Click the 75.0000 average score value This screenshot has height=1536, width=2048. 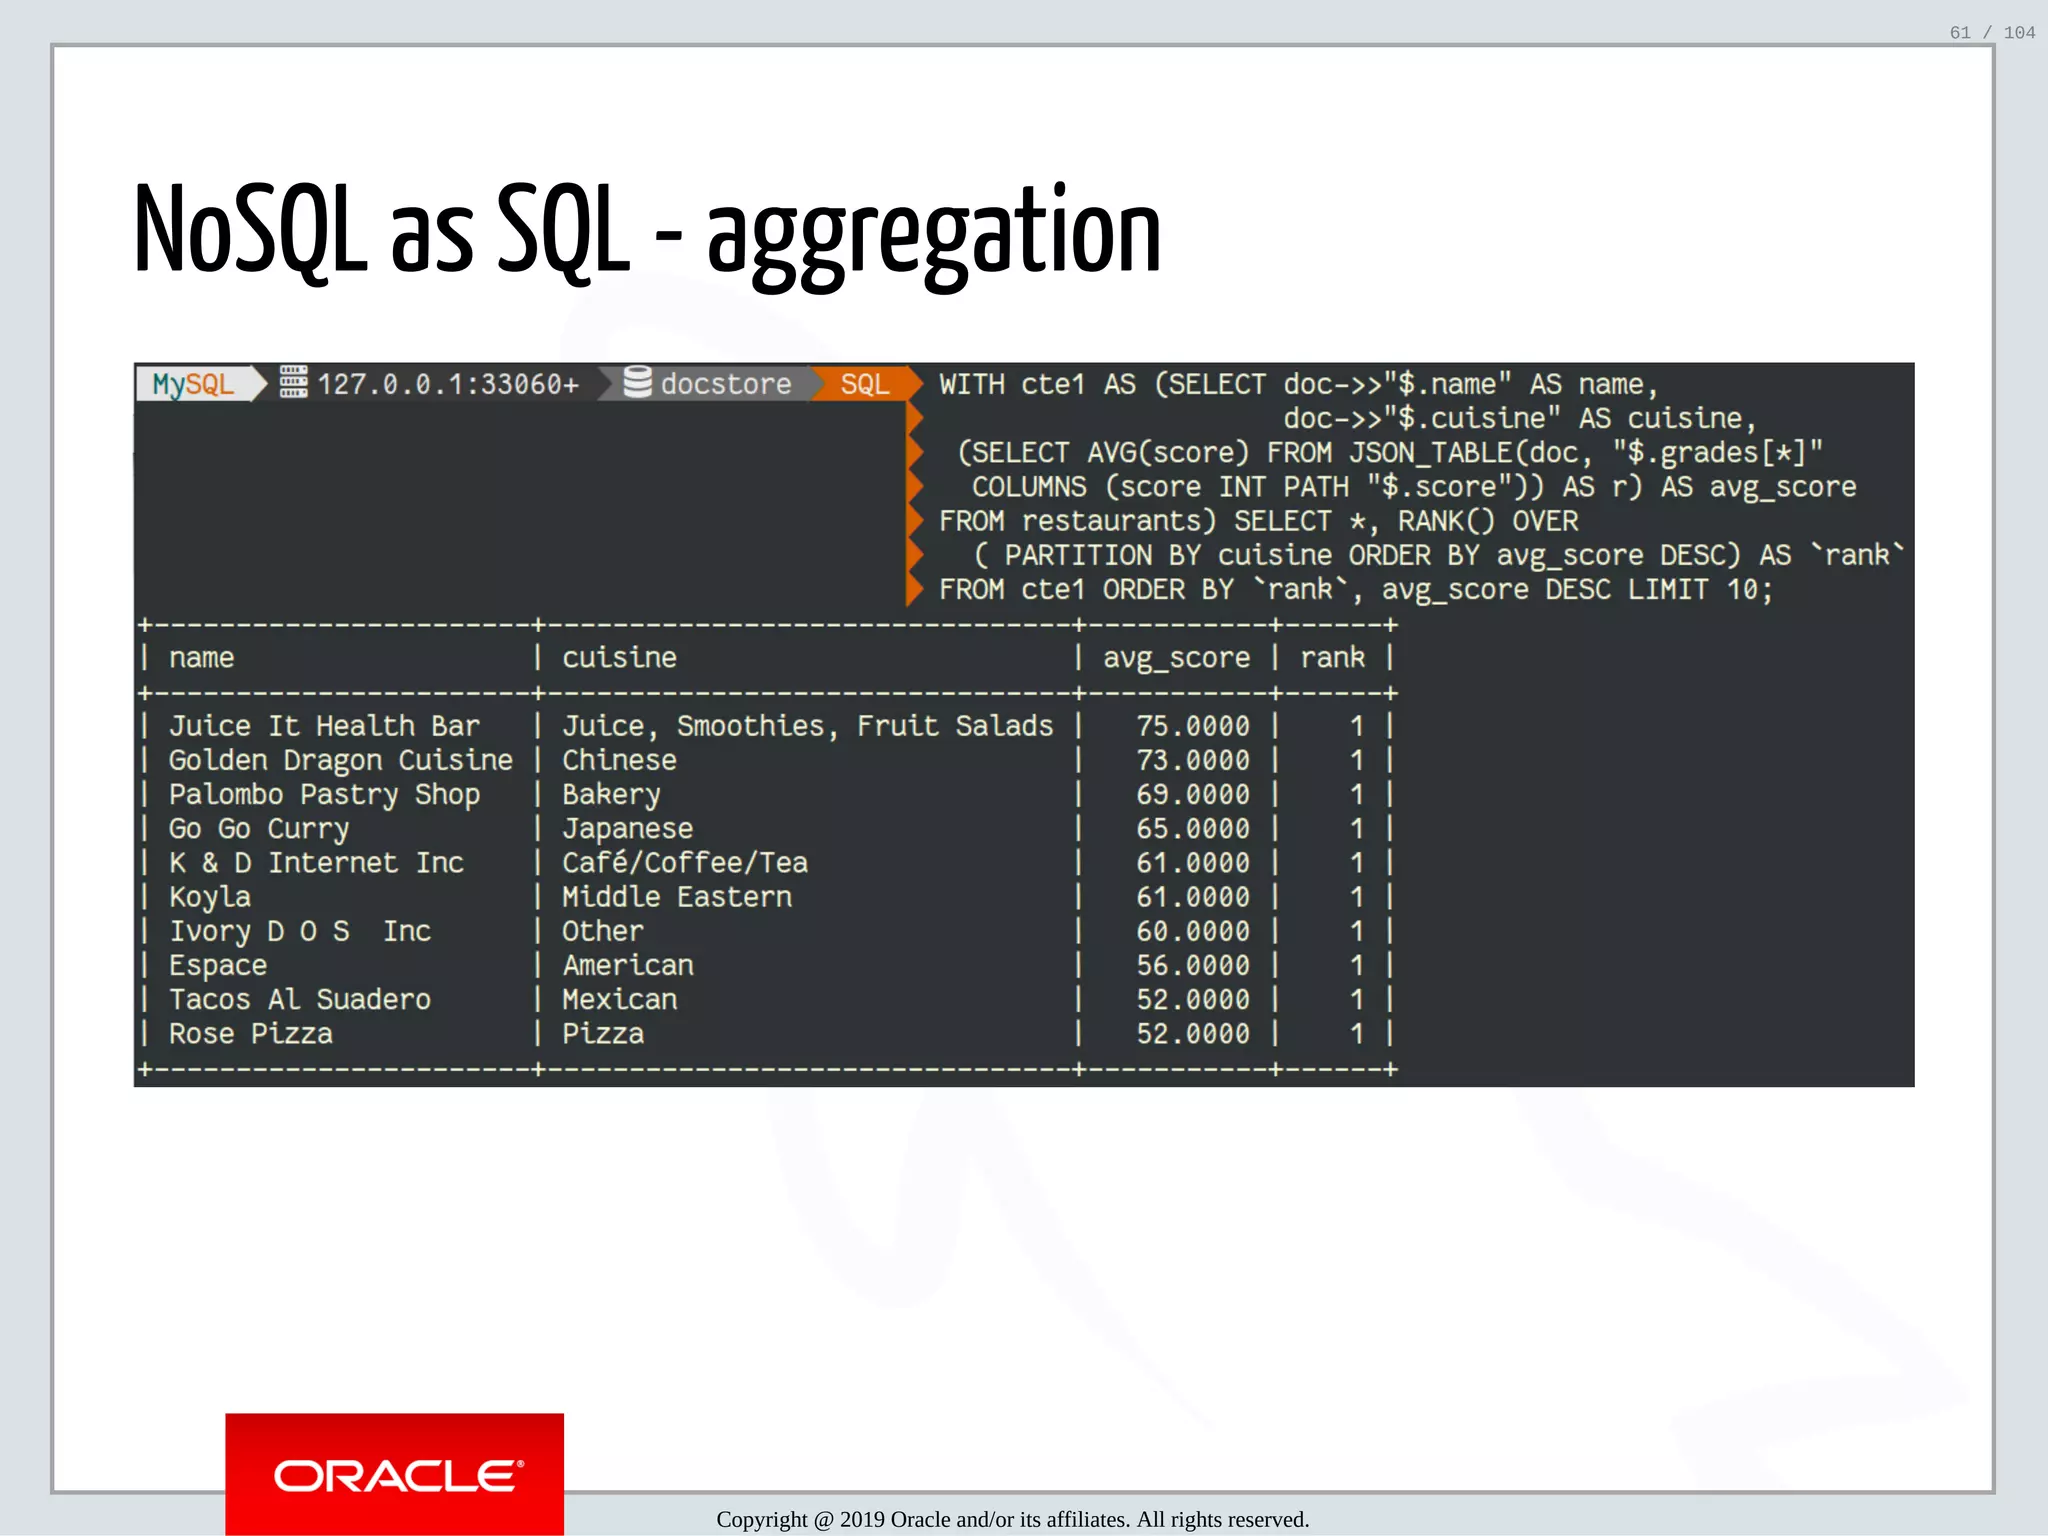(x=1192, y=726)
